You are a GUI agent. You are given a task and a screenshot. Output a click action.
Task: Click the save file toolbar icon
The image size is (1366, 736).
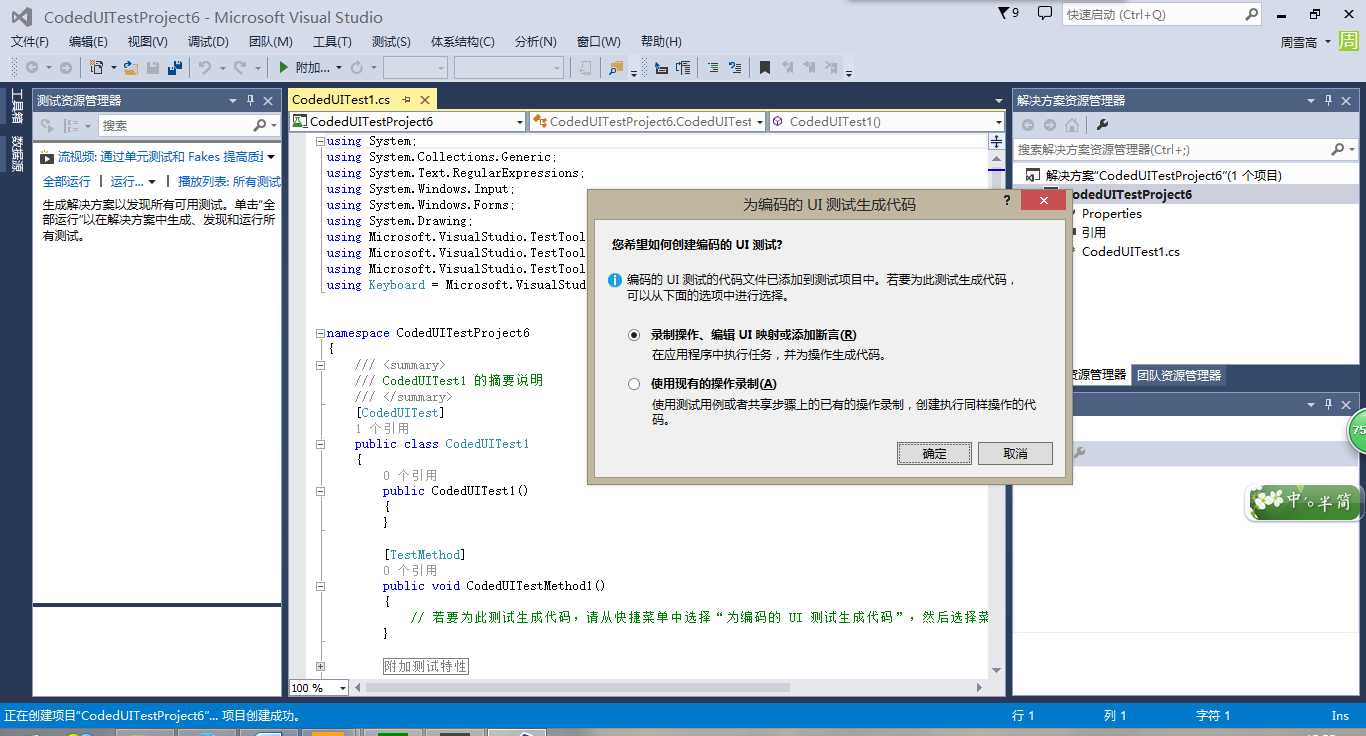(153, 68)
